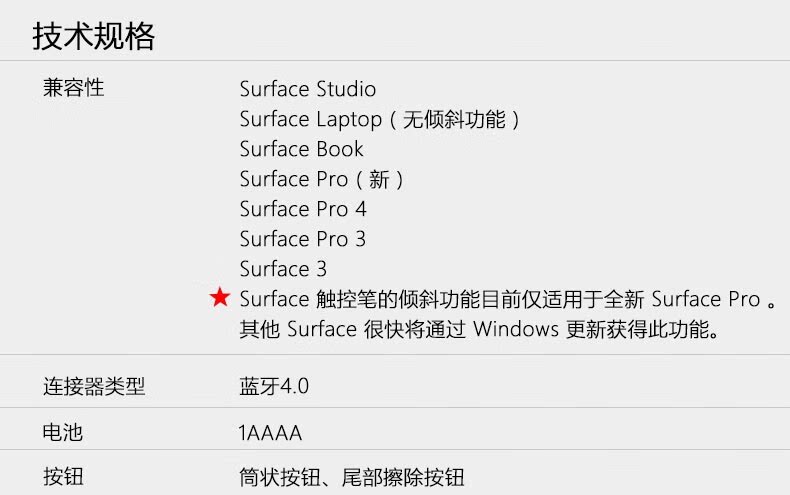Click the 技术规格 heading
This screenshot has width=790, height=495.
(x=94, y=36)
